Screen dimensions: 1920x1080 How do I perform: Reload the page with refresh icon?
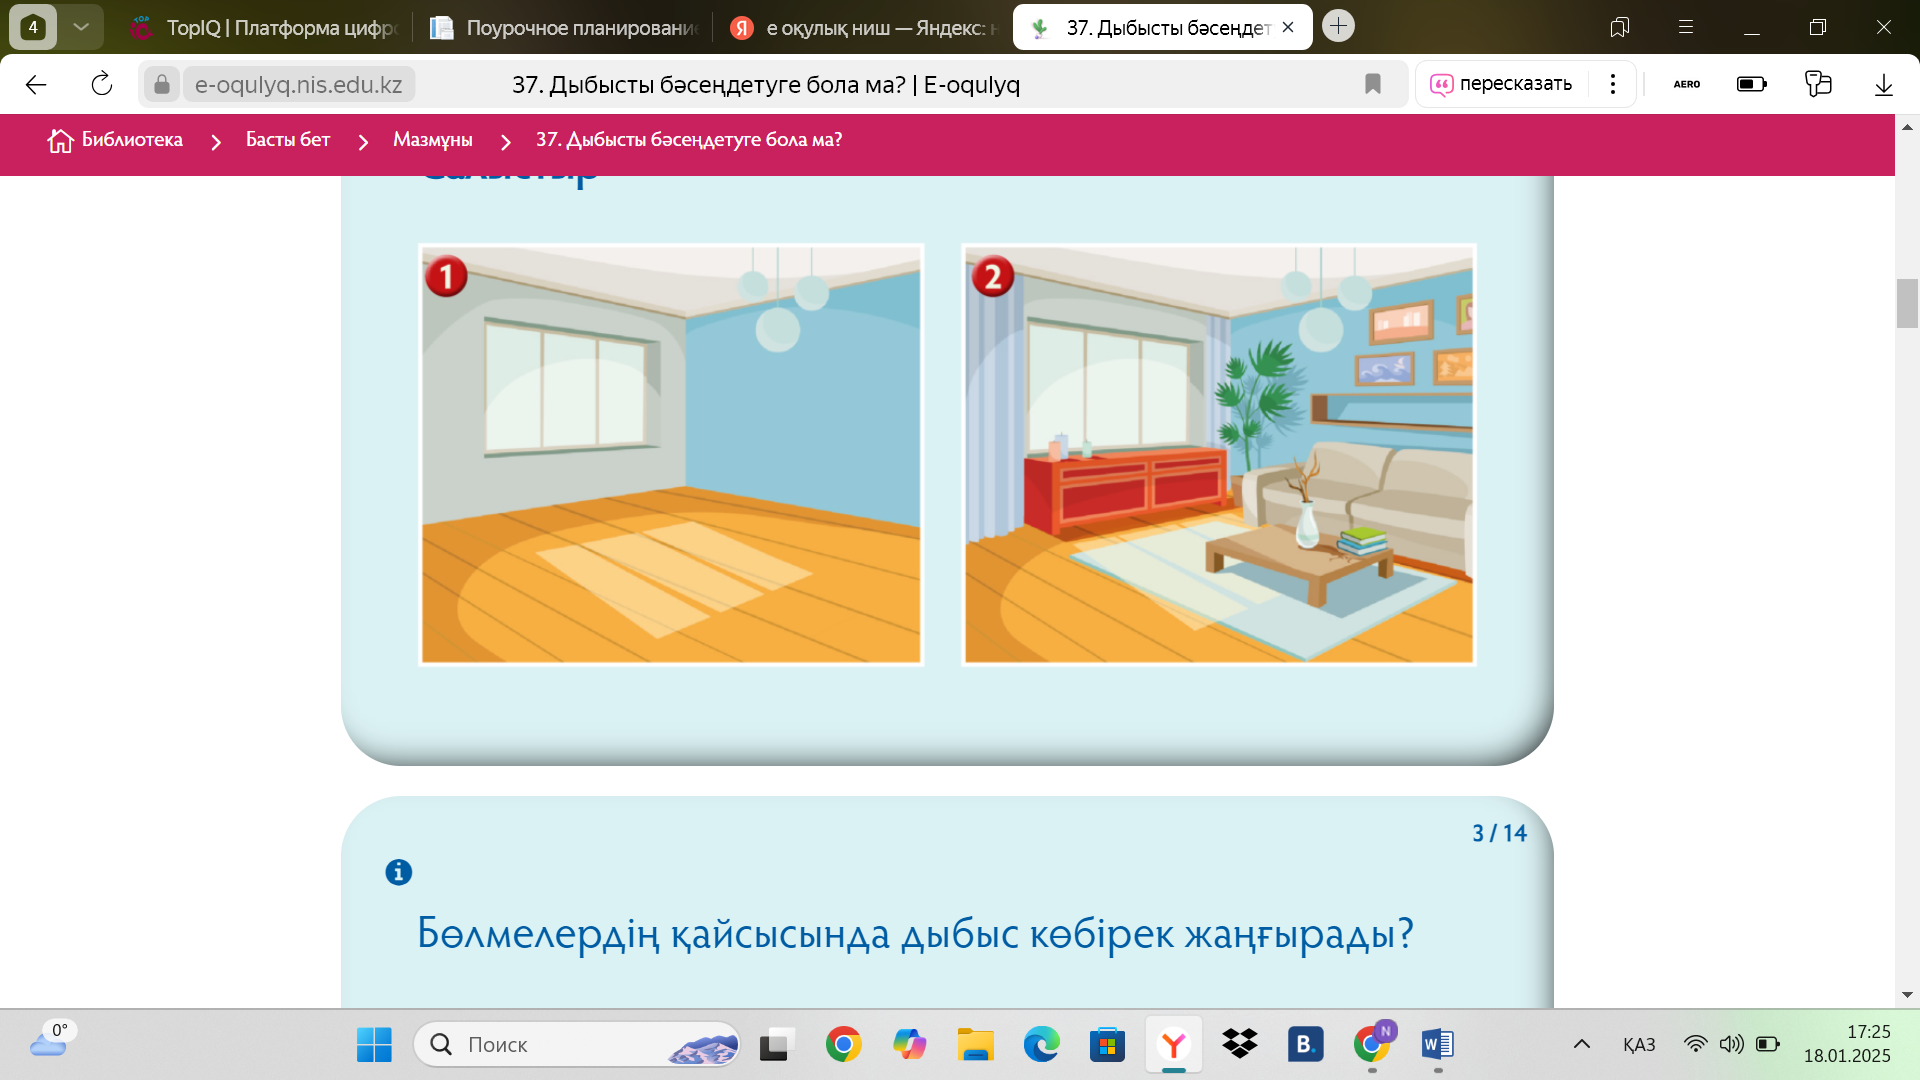[102, 85]
